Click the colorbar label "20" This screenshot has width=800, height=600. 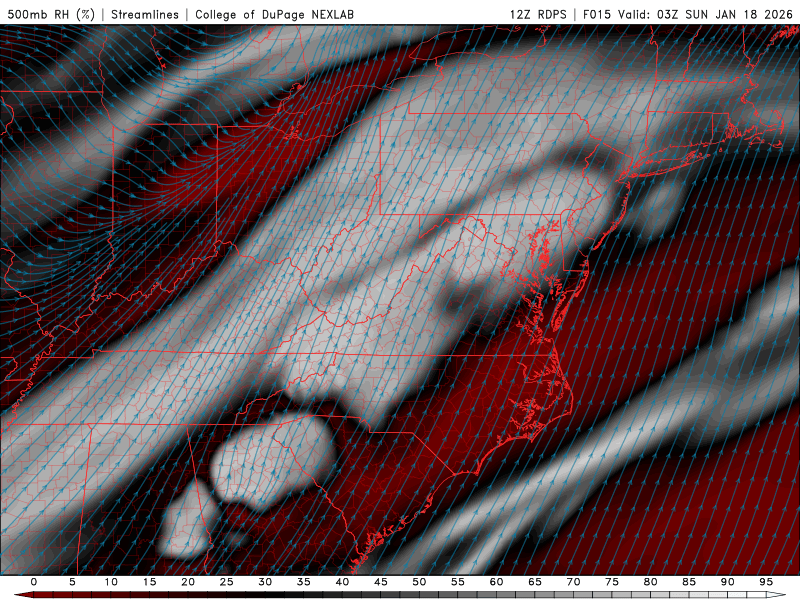coord(188,582)
